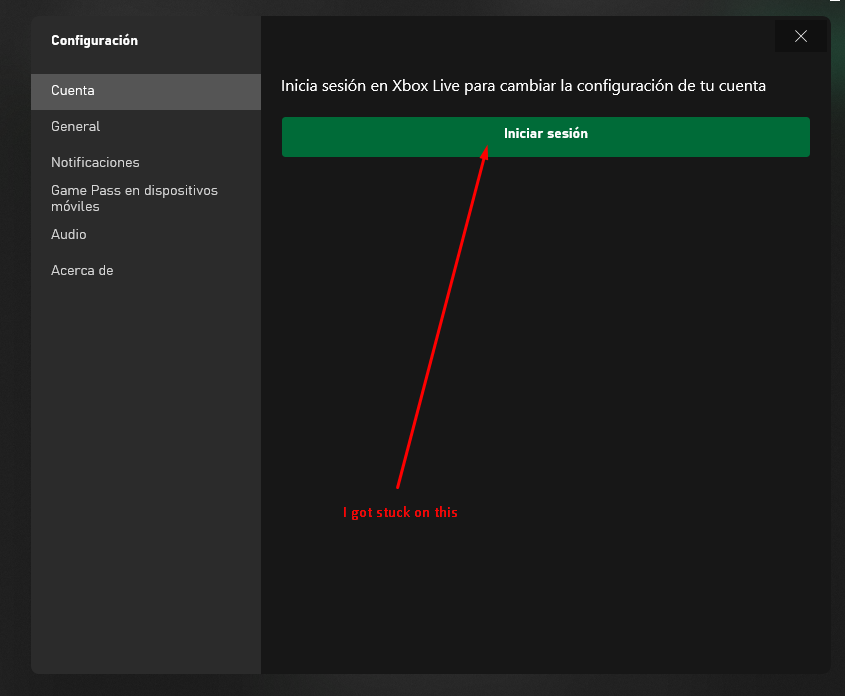The height and width of the screenshot is (696, 845).
Task: Click the green Iniciar sesión button
Action: 545,137
